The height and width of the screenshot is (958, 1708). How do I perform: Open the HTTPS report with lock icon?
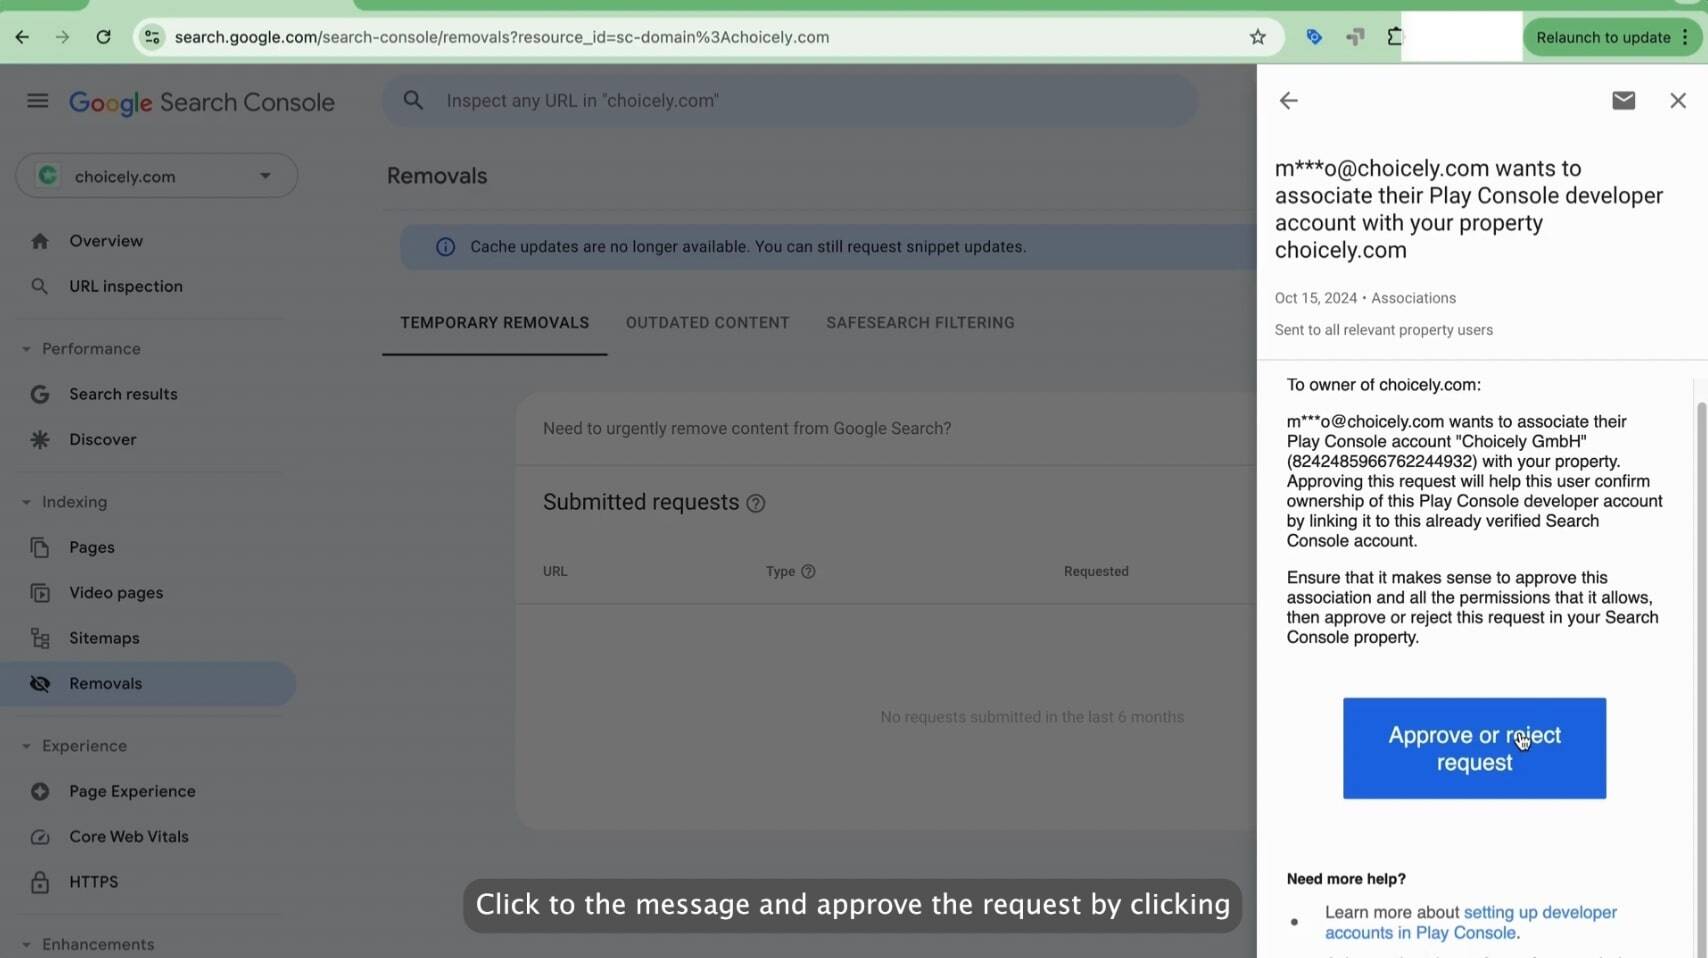point(93,881)
